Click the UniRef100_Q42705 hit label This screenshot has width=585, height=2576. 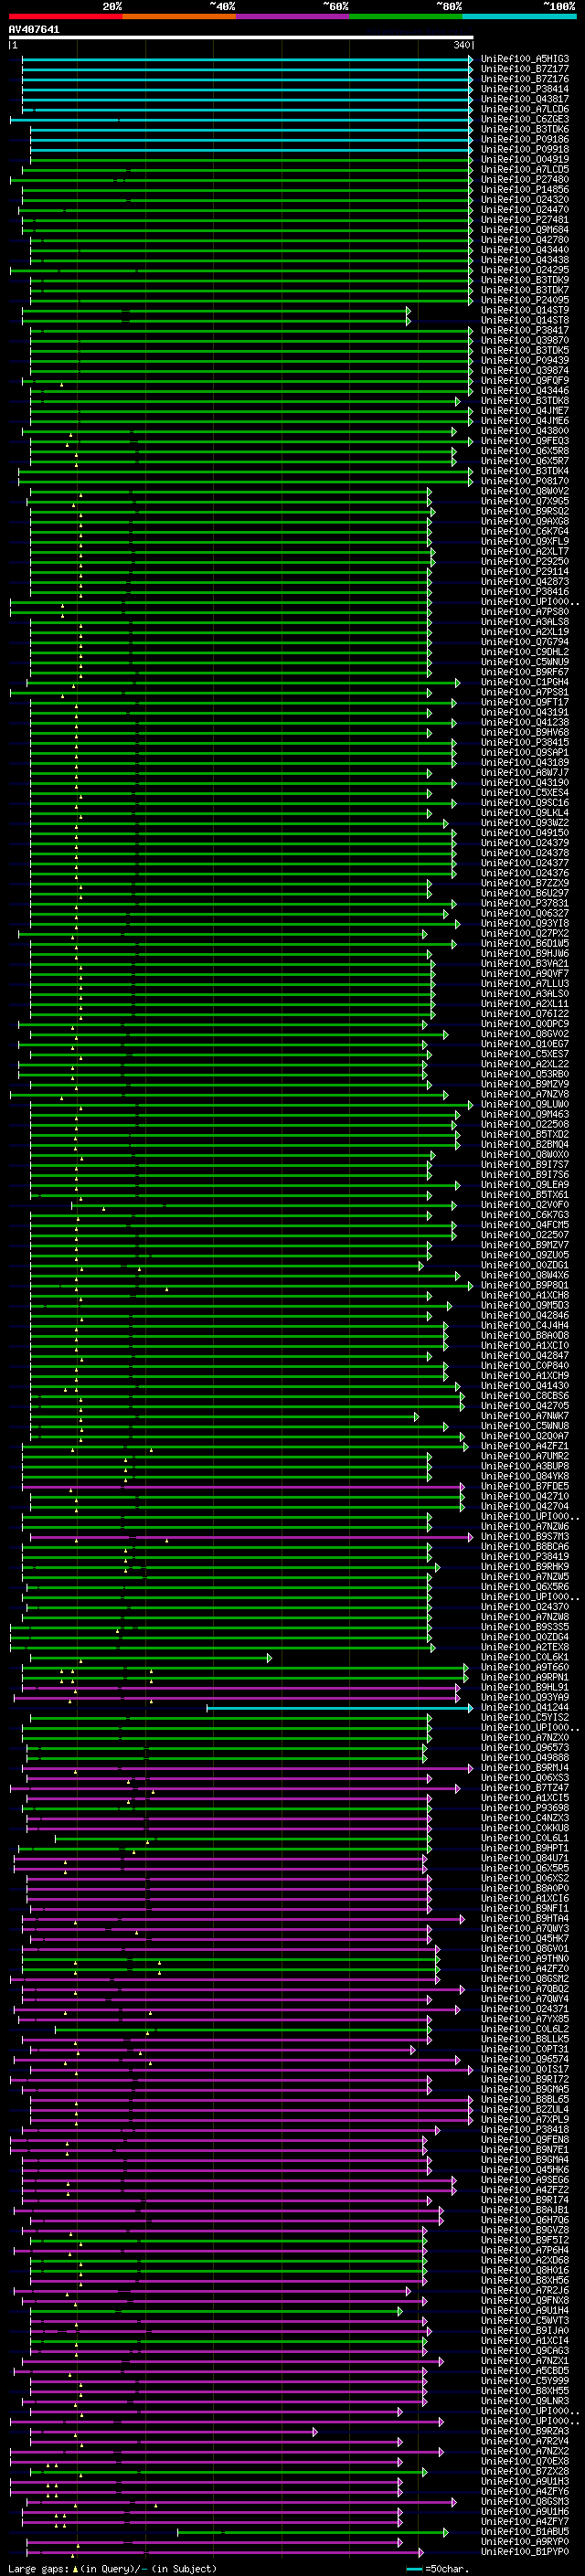525,1406
